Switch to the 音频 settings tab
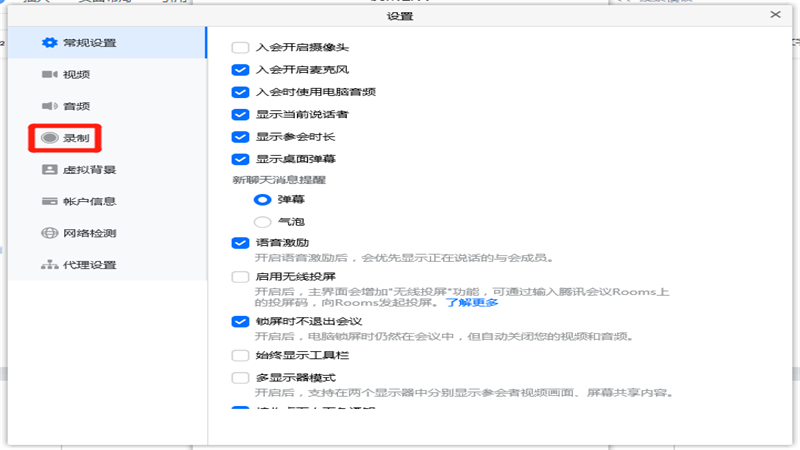The height and width of the screenshot is (450, 800). point(107,106)
